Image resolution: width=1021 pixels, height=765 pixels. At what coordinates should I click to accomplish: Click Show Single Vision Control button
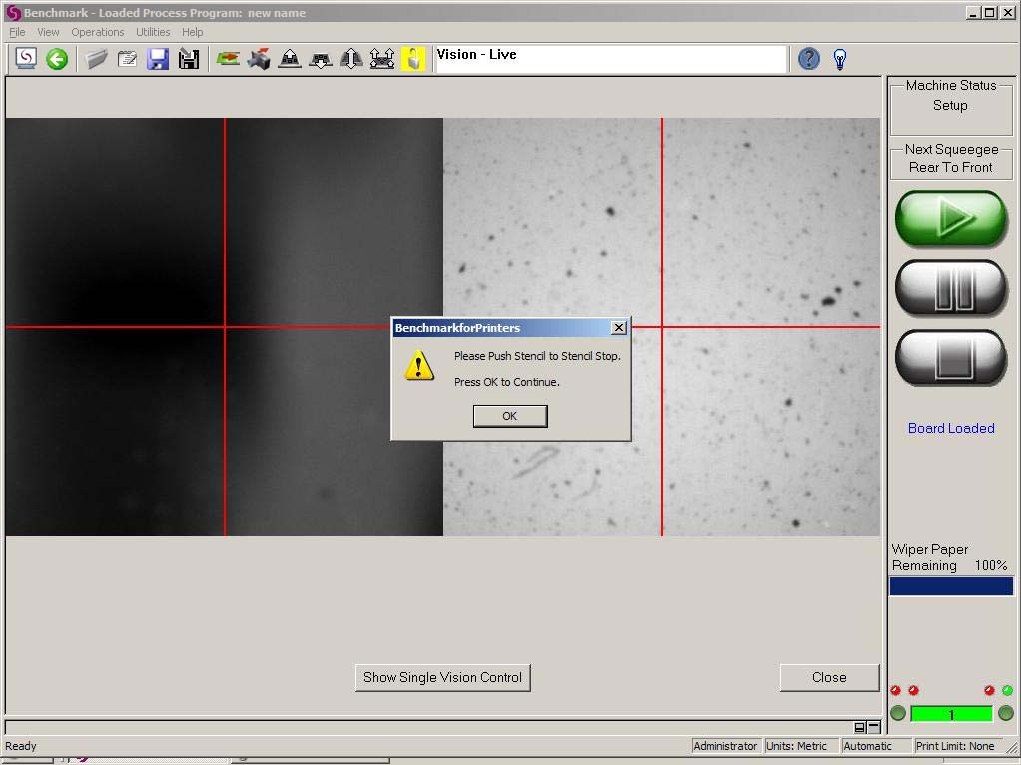[442, 677]
